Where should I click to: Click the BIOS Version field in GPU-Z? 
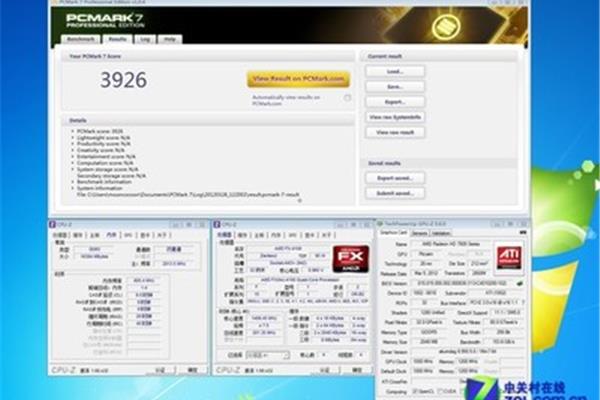(463, 284)
